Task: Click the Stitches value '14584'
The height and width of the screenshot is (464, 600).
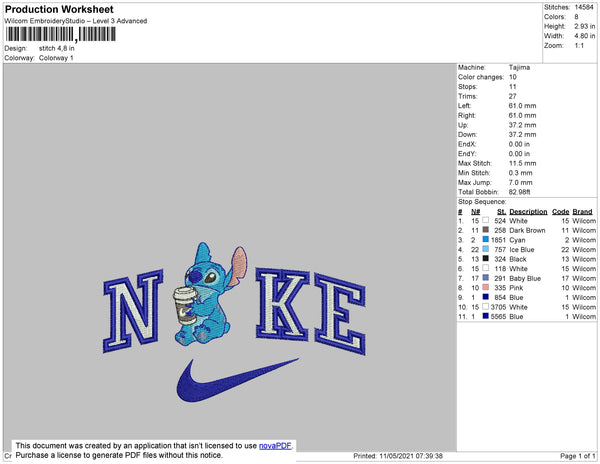Action: click(584, 7)
